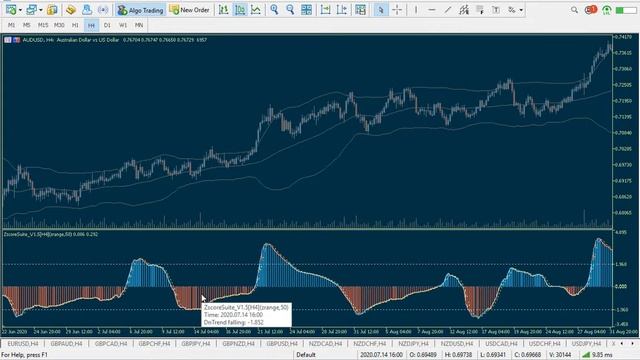Zoom in on the chart
Screen dimensions: 640x360
point(274,10)
